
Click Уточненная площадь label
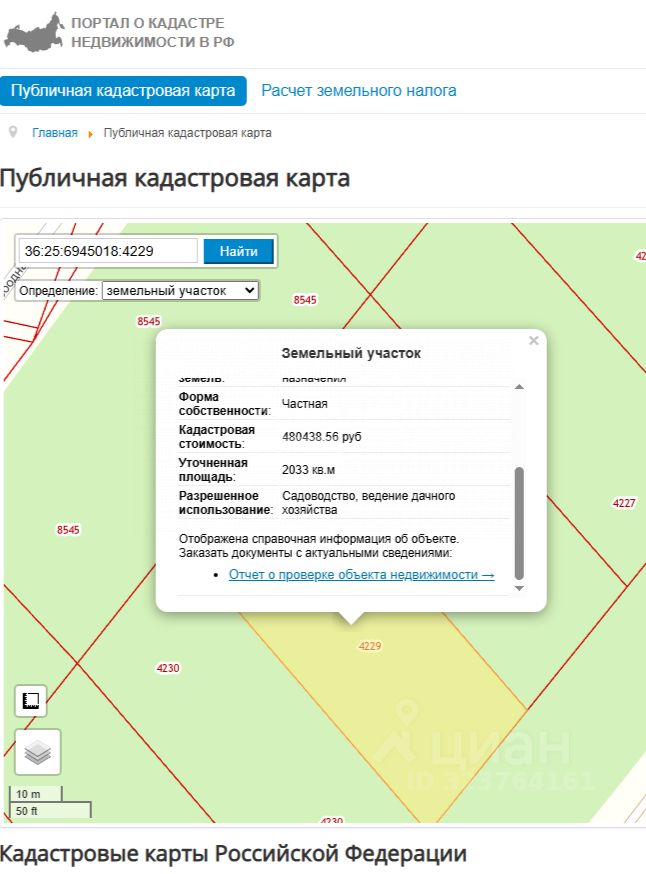tap(213, 470)
